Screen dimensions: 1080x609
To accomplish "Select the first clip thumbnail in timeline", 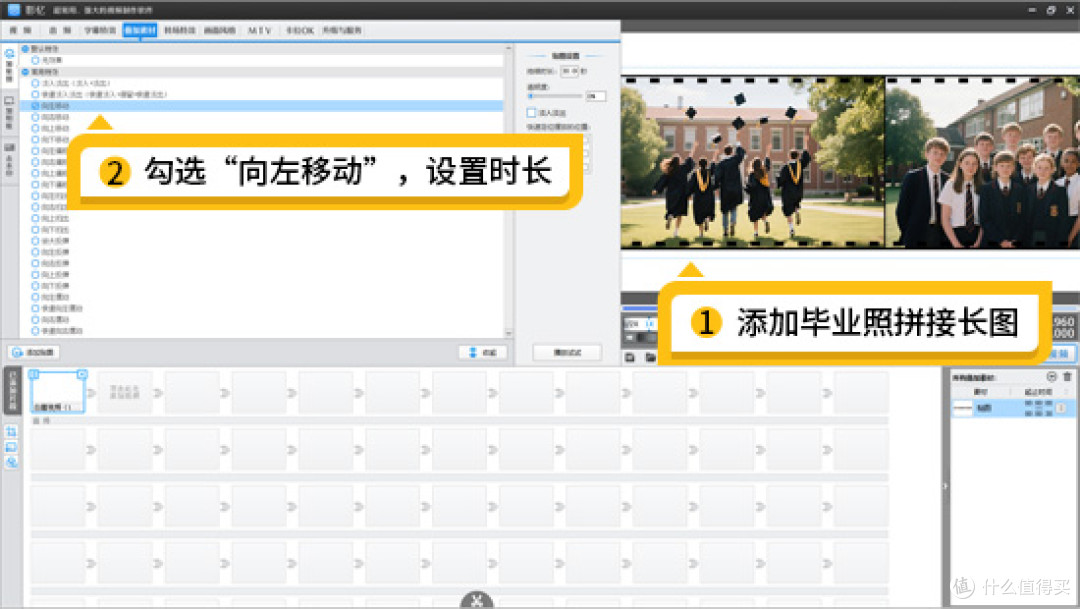I will (57, 391).
